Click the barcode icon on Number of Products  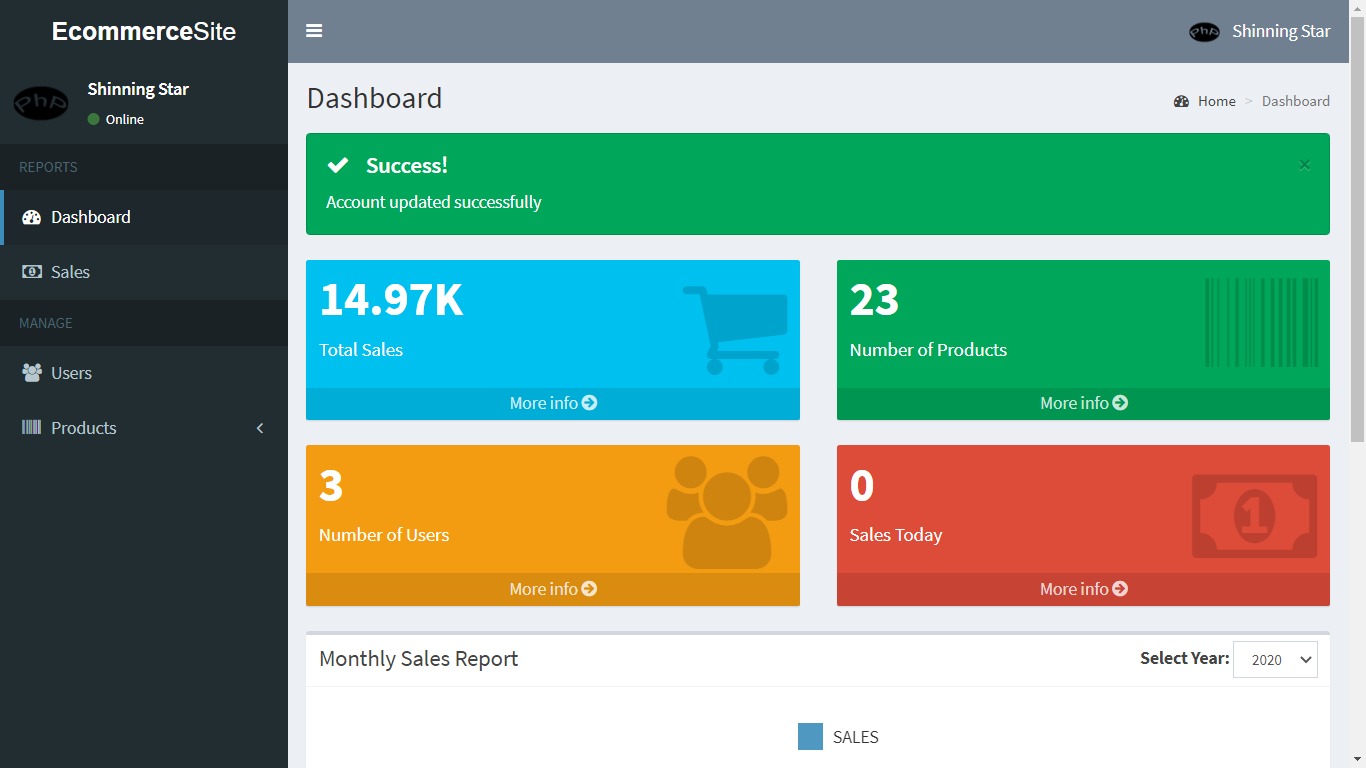point(1261,323)
